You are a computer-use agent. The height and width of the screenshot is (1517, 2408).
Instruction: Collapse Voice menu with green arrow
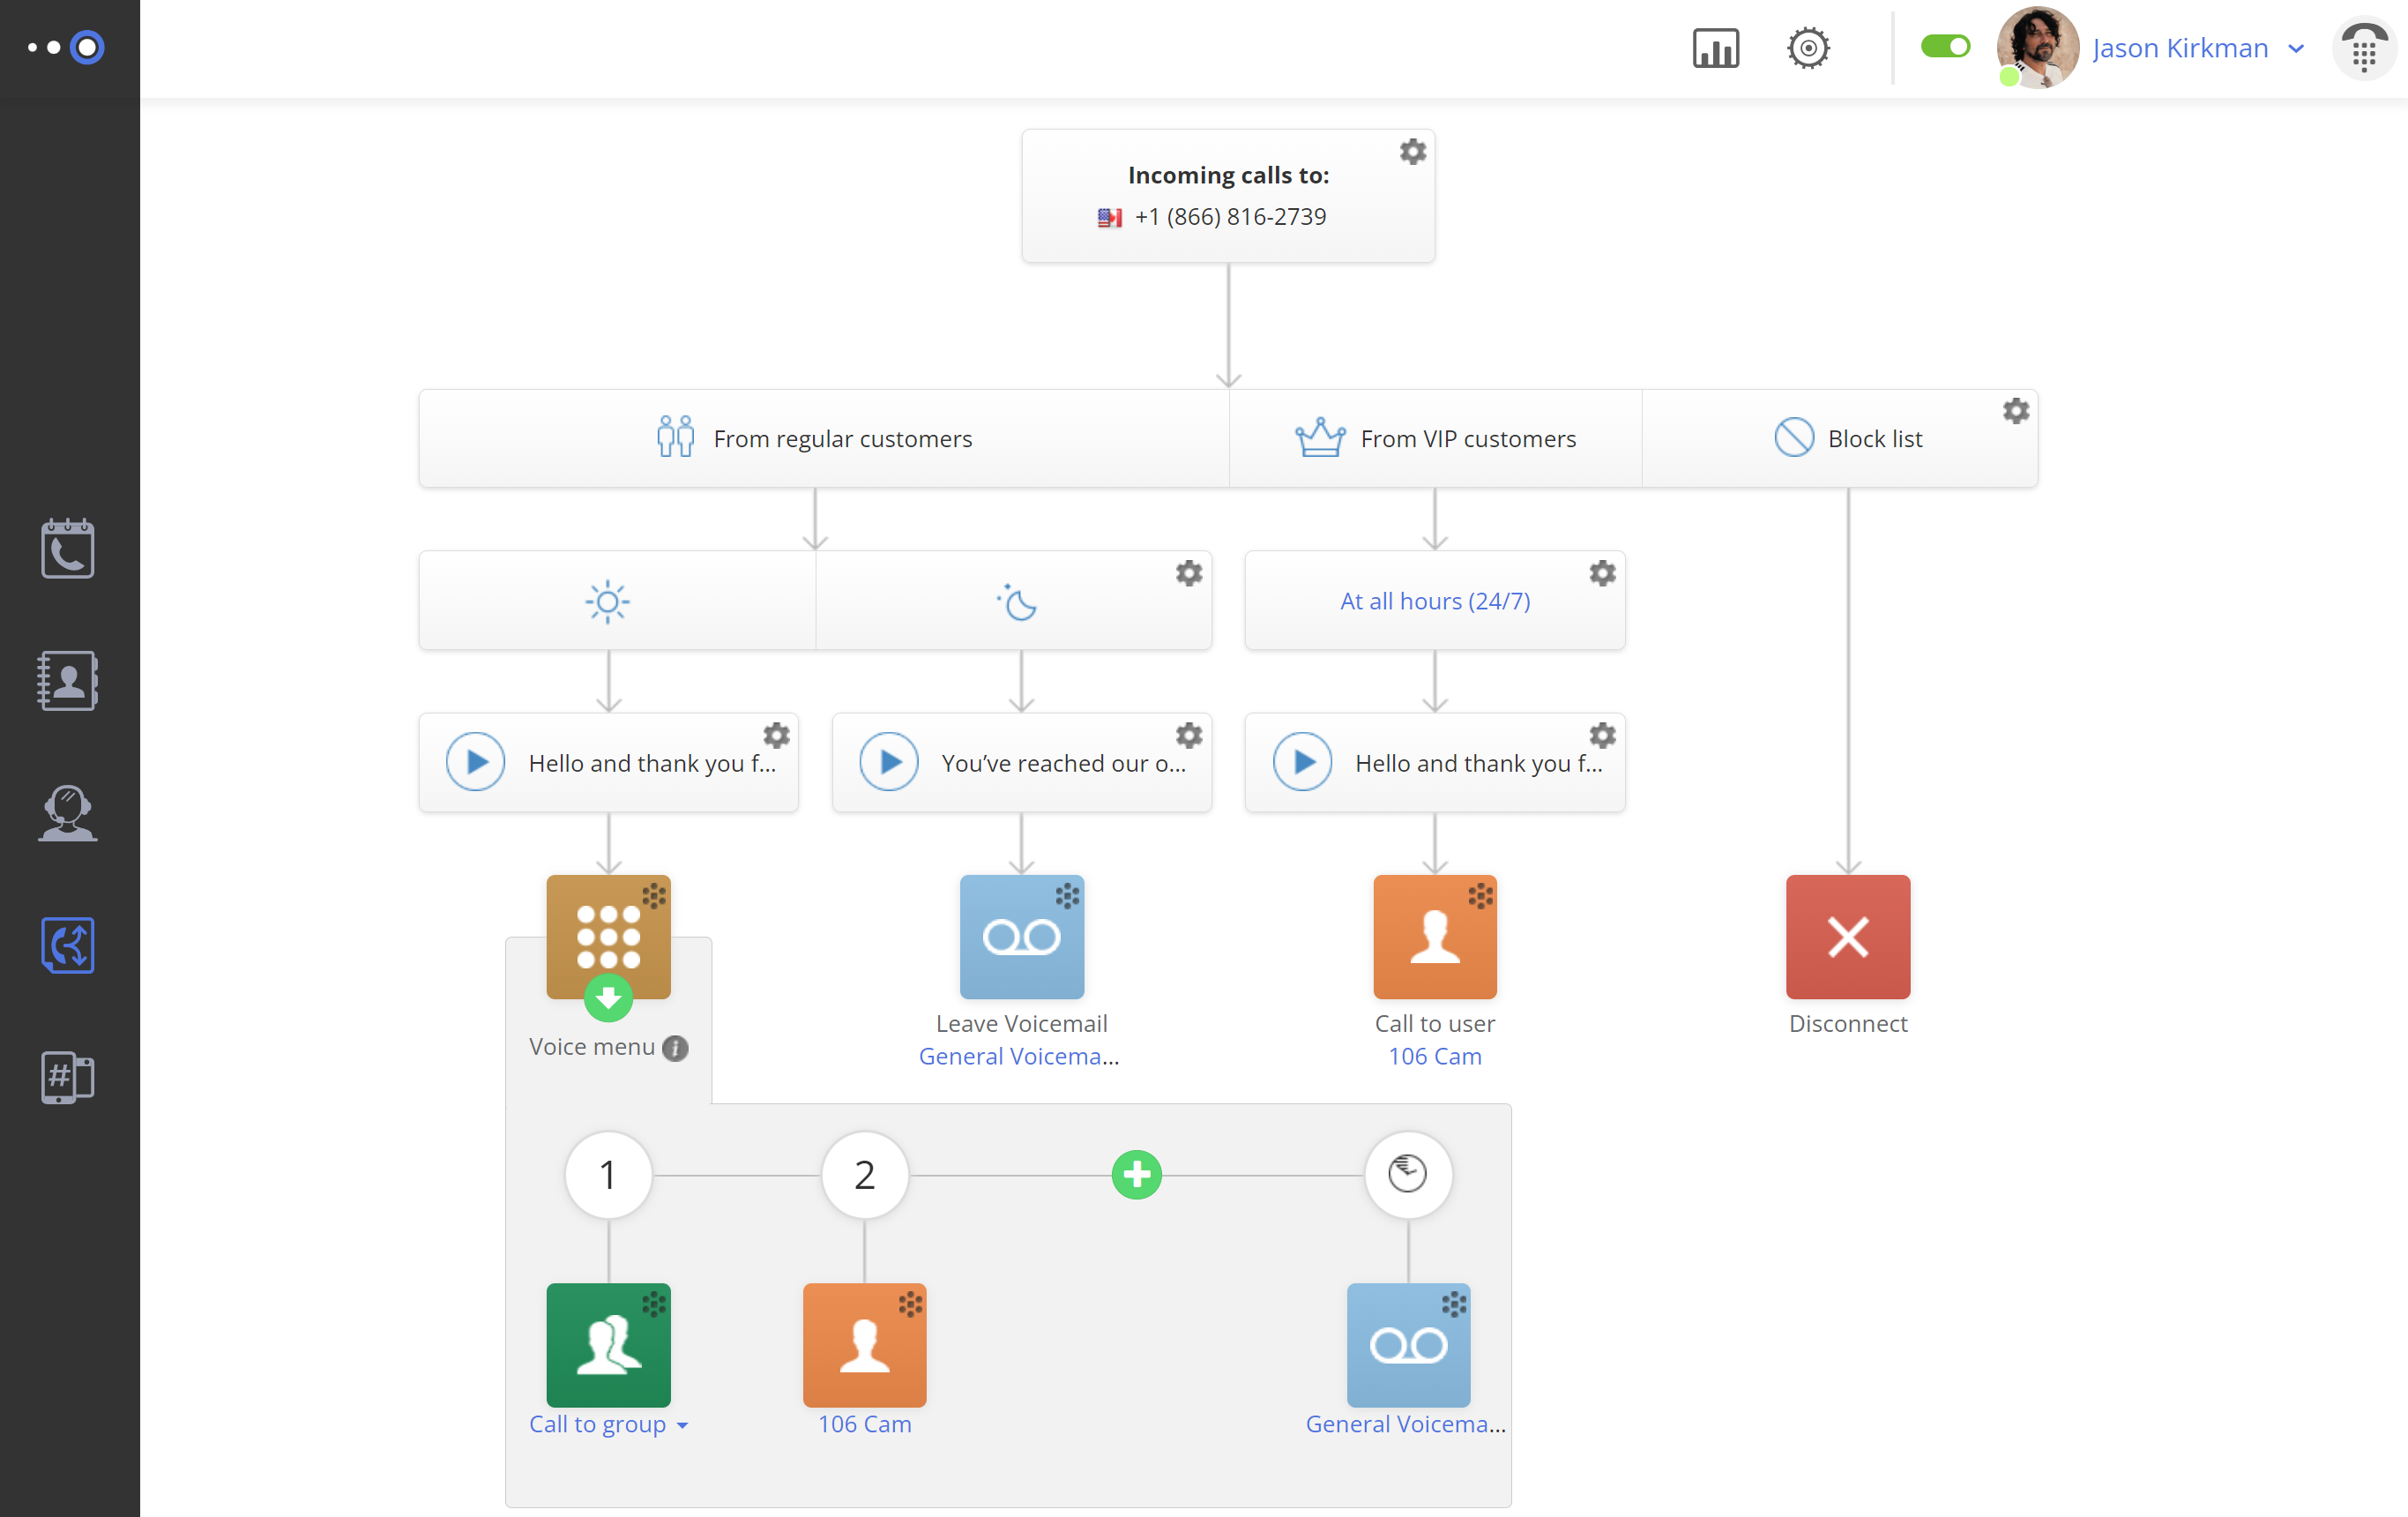click(608, 998)
